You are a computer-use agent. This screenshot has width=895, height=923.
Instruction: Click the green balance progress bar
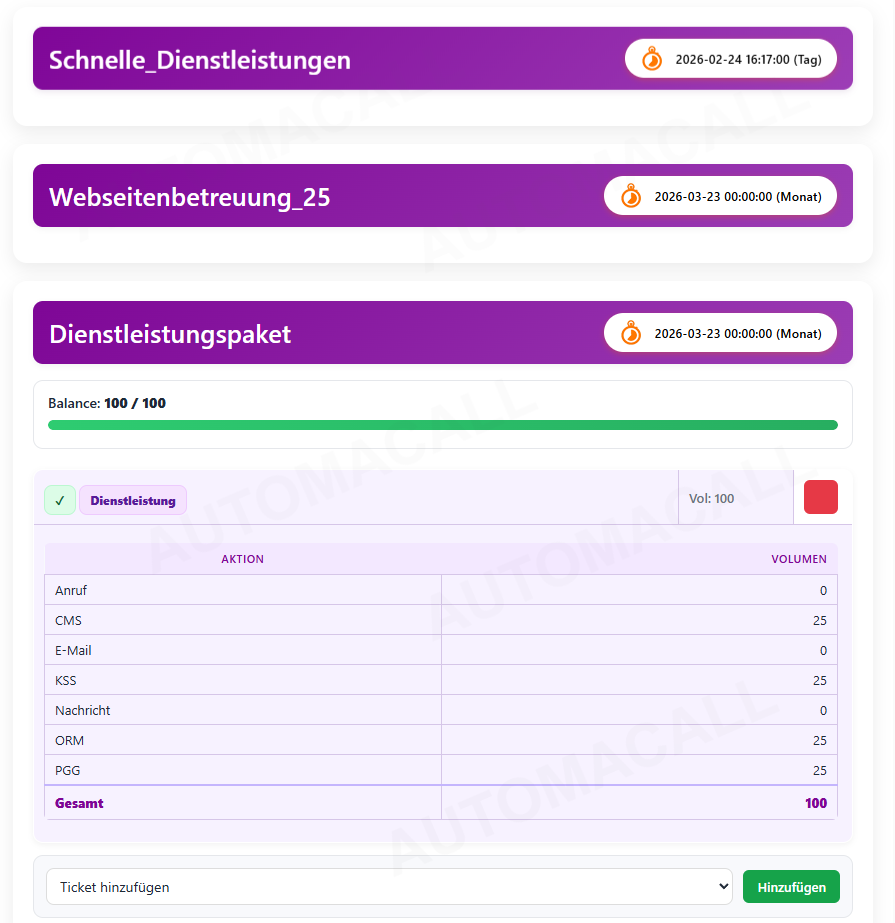(x=442, y=425)
